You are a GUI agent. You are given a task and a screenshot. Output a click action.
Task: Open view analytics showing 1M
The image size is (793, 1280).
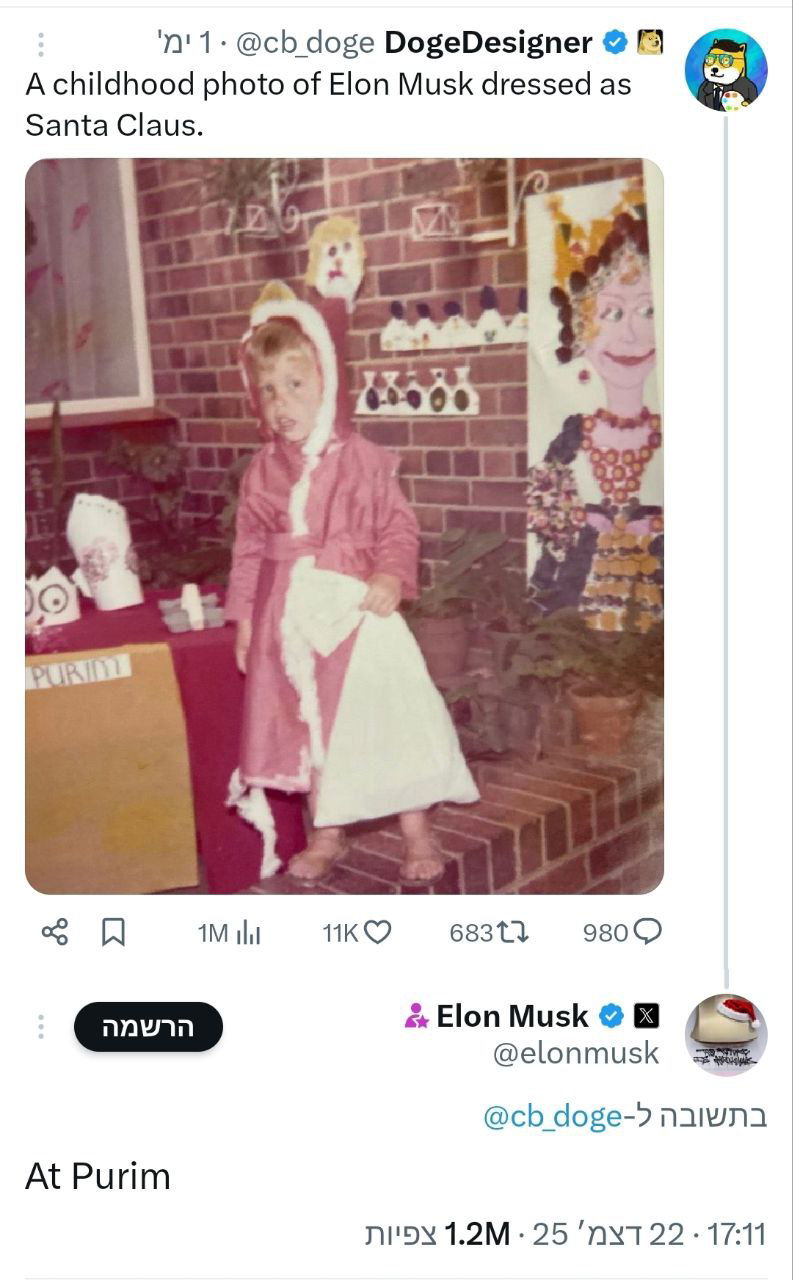tap(229, 933)
